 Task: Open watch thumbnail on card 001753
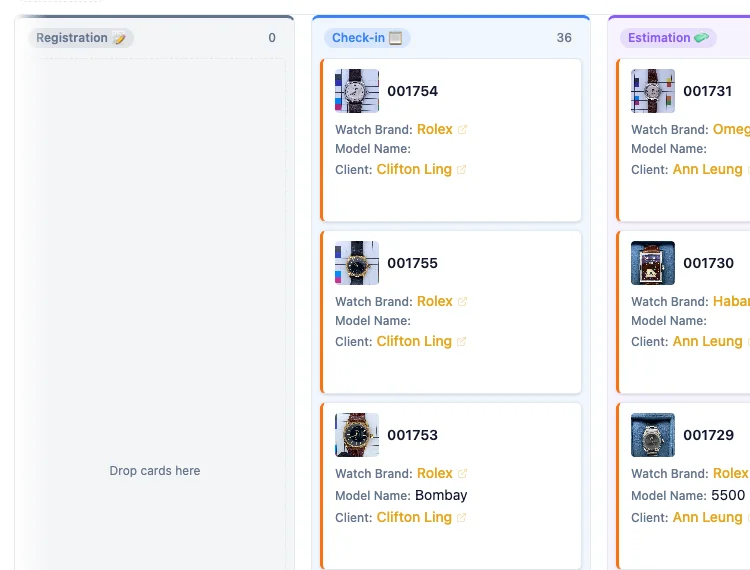357,435
